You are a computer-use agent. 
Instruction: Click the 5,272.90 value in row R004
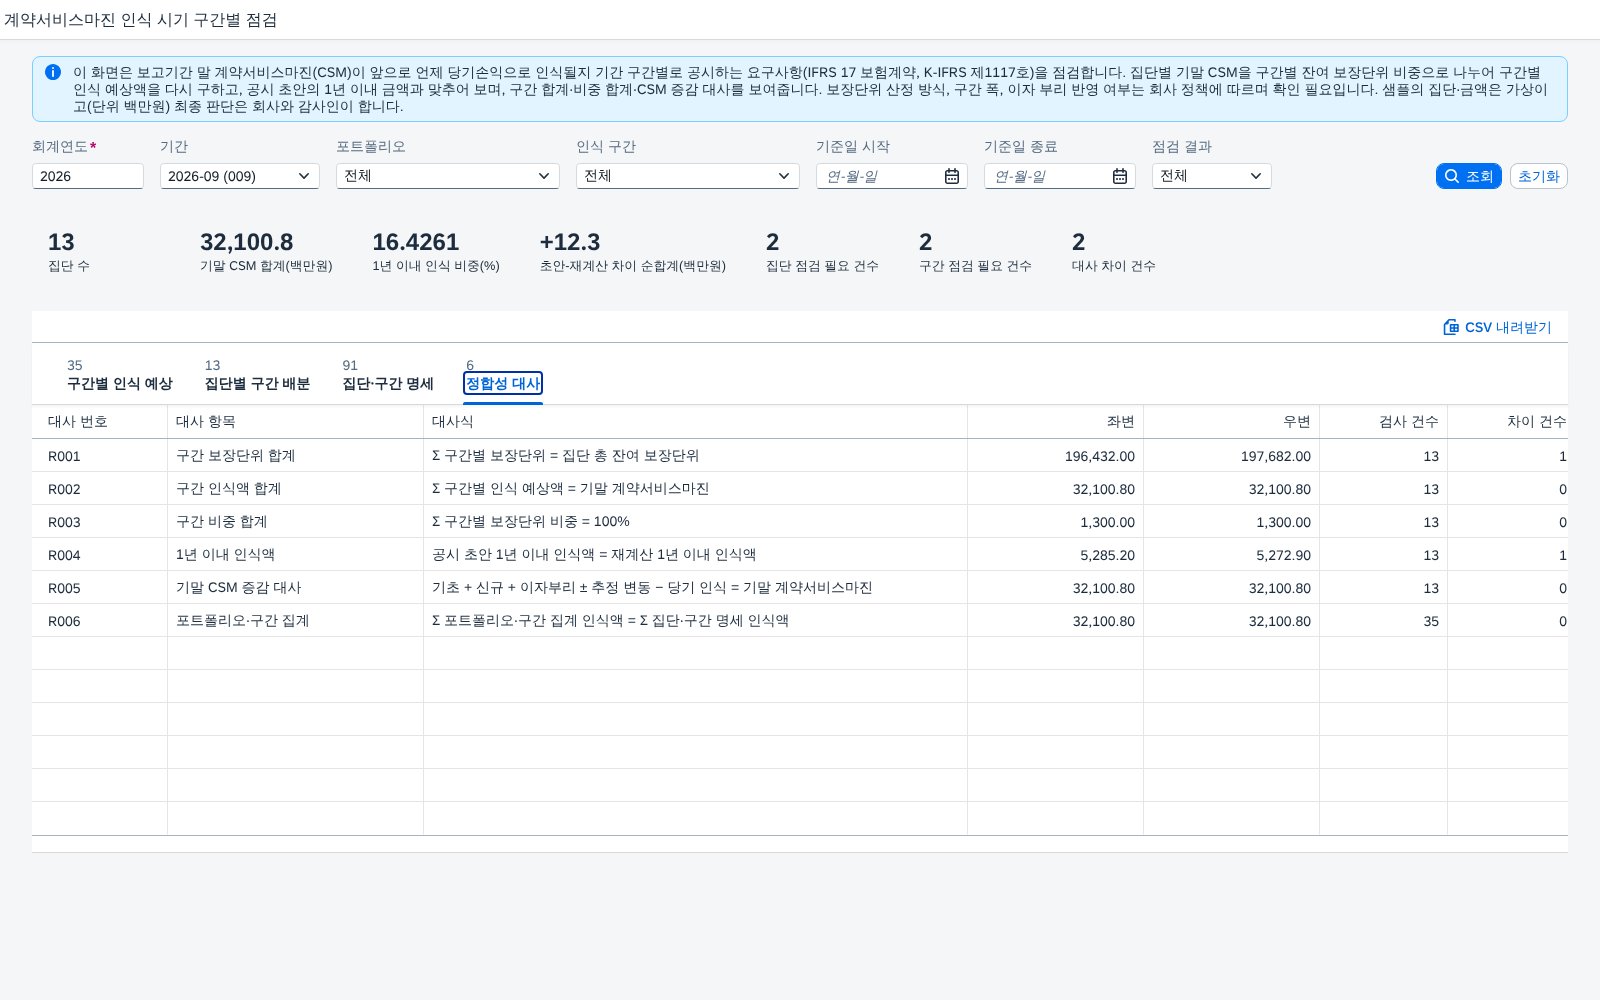(x=1283, y=555)
